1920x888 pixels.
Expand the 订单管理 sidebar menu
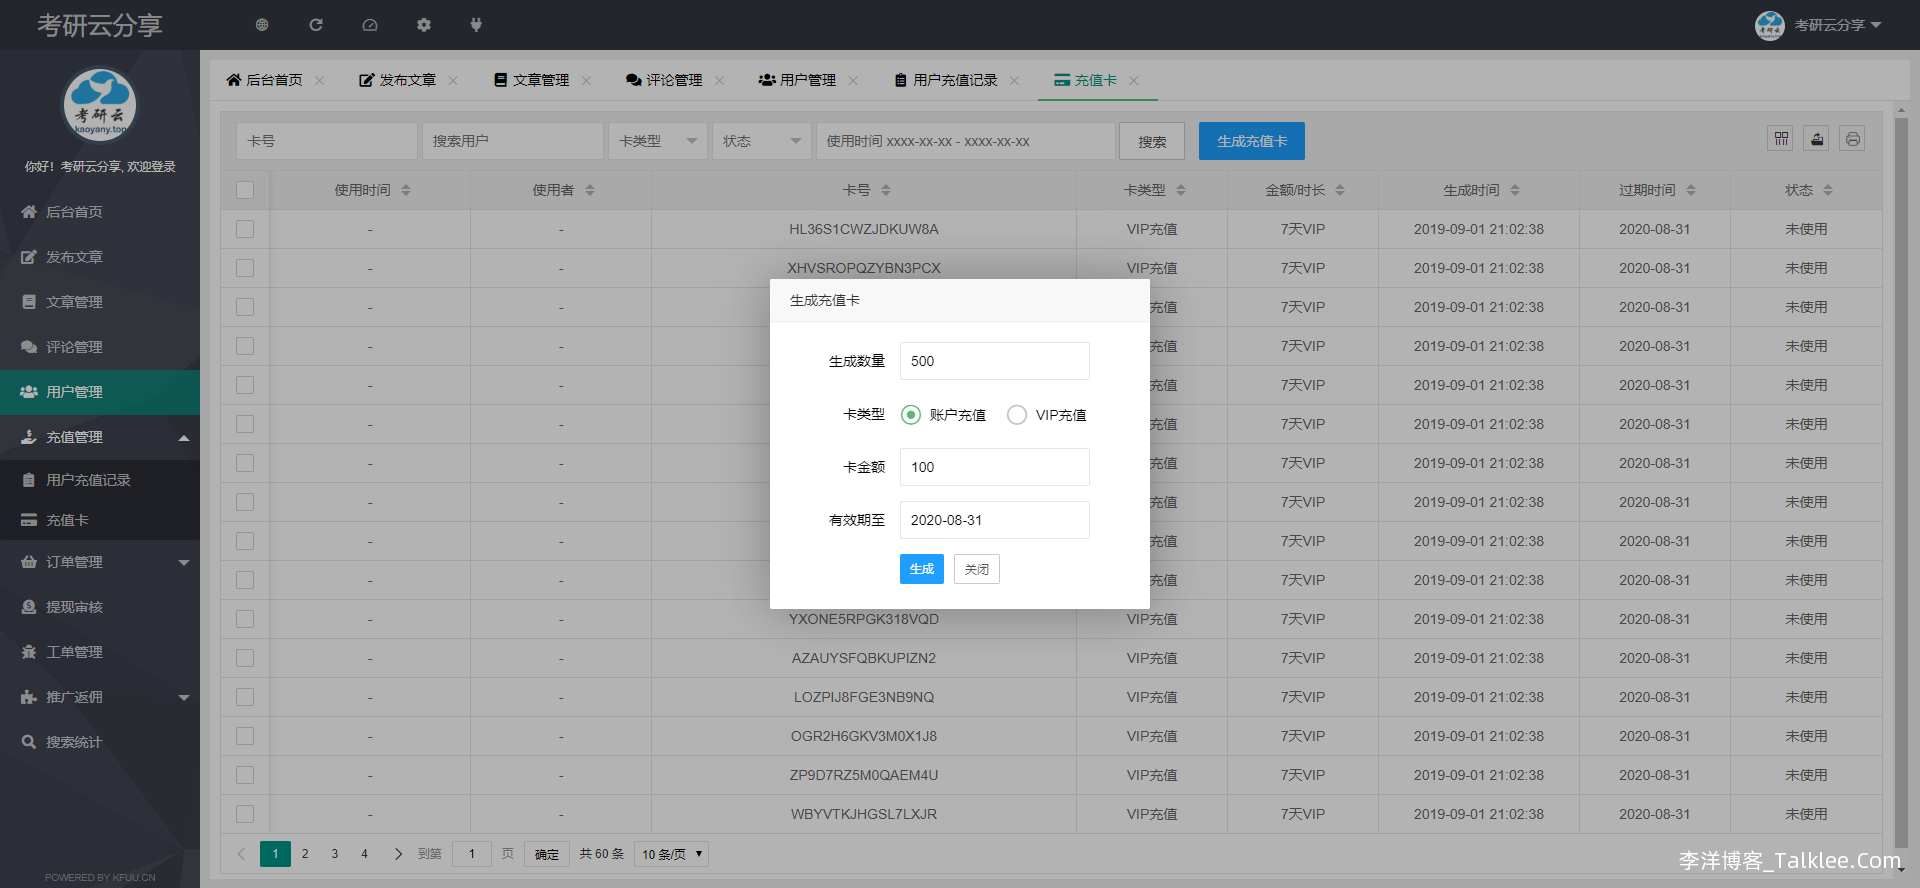pyautogui.click(x=100, y=562)
